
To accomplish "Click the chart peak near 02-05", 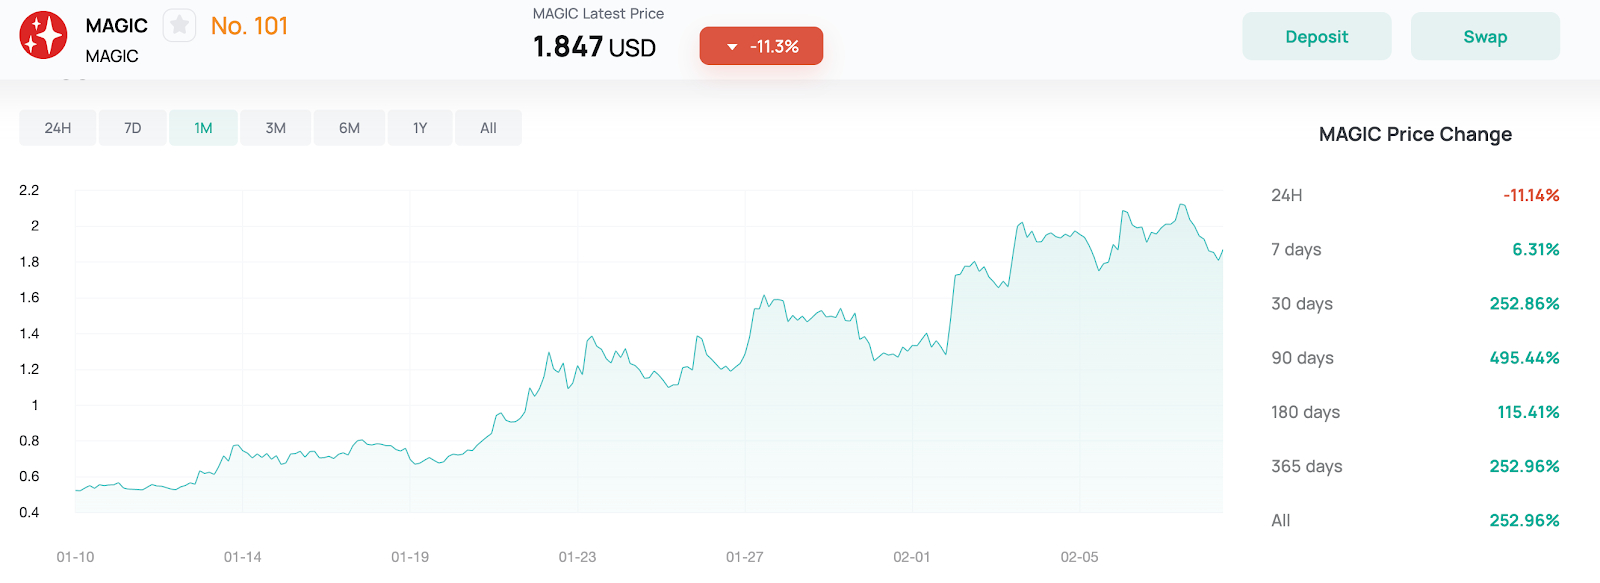I will 1183,206.
